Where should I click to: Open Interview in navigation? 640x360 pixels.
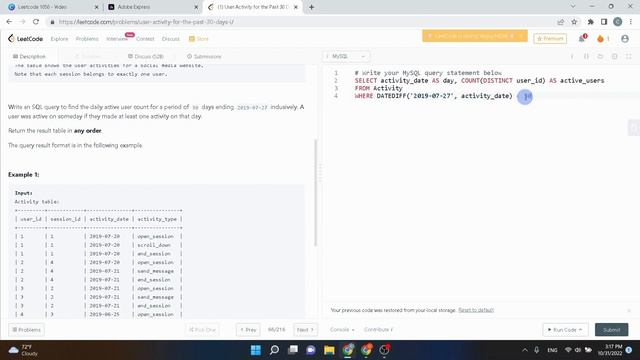(x=117, y=39)
